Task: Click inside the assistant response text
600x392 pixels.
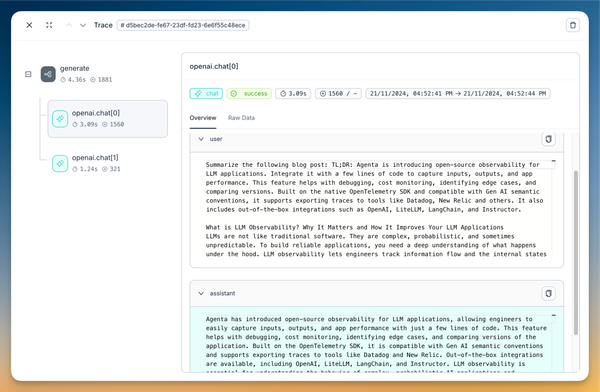Action: (x=377, y=341)
